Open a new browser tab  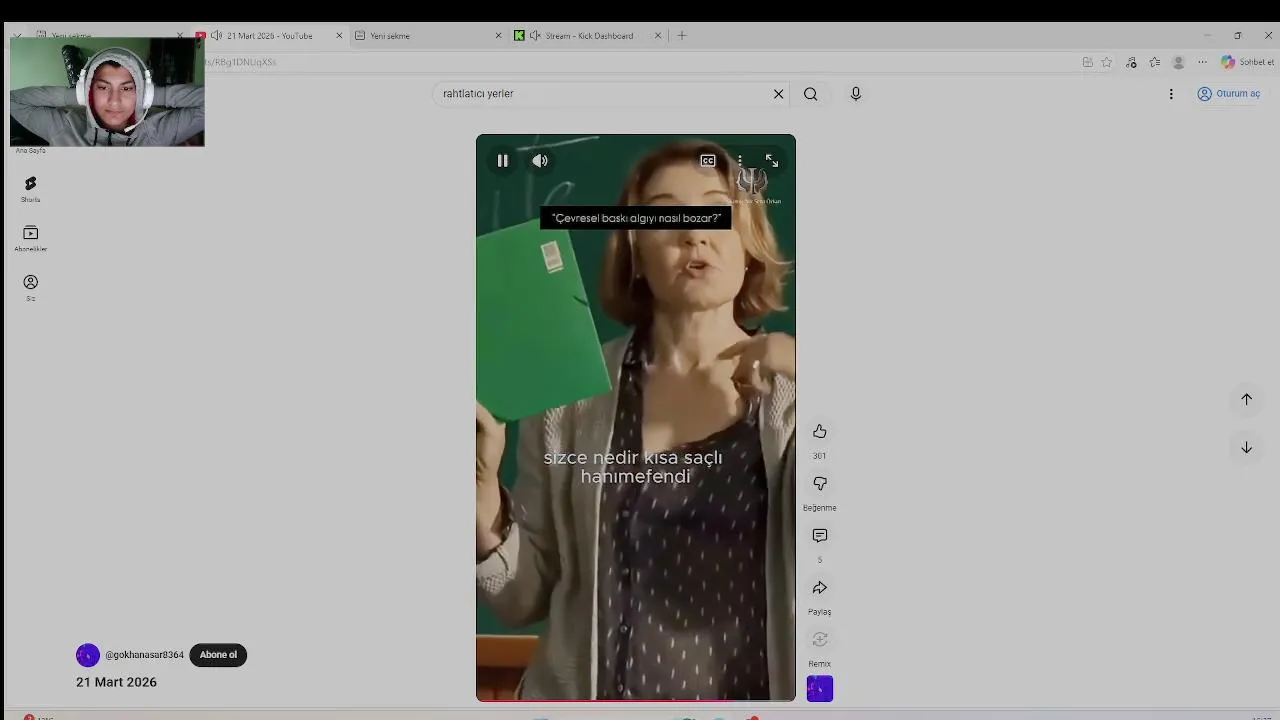click(682, 36)
